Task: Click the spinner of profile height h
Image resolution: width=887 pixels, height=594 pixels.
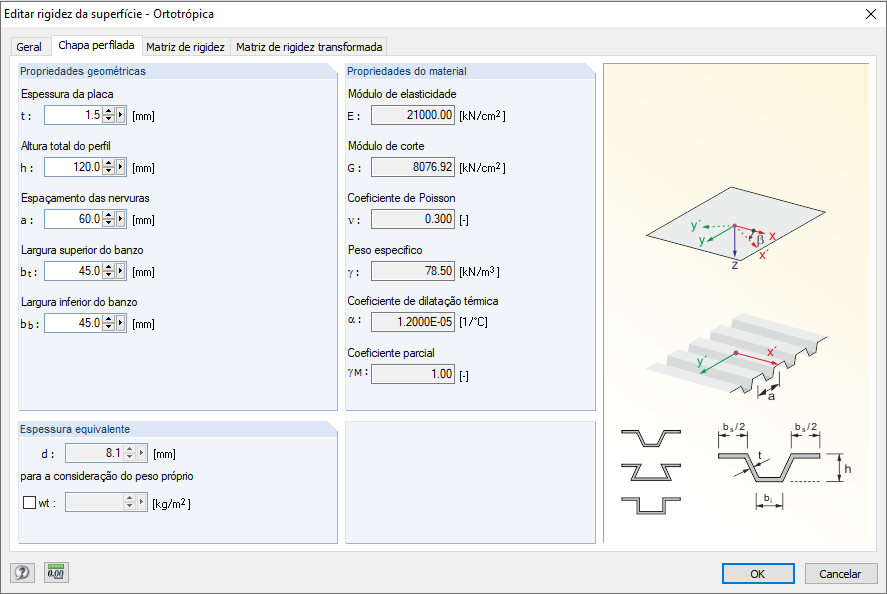Action: tap(109, 167)
